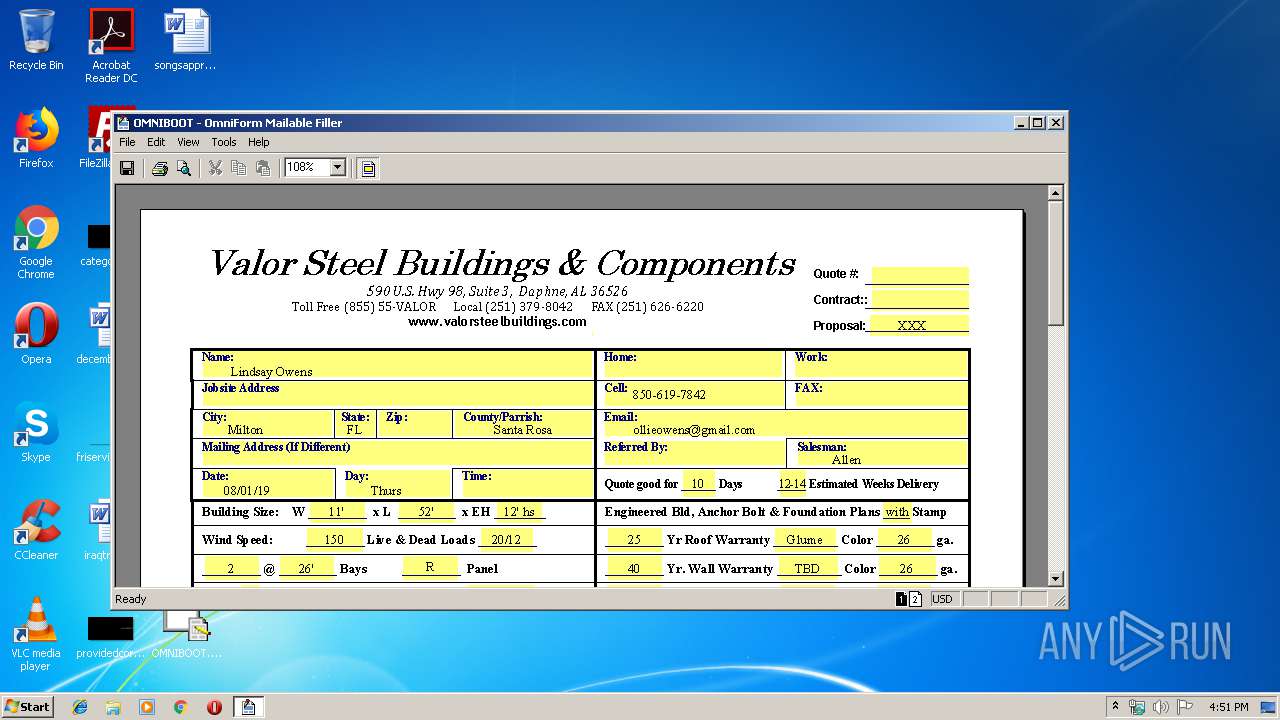Open Print Preview from the toolbar
Screen dimensions: 1280x720
[x=183, y=168]
